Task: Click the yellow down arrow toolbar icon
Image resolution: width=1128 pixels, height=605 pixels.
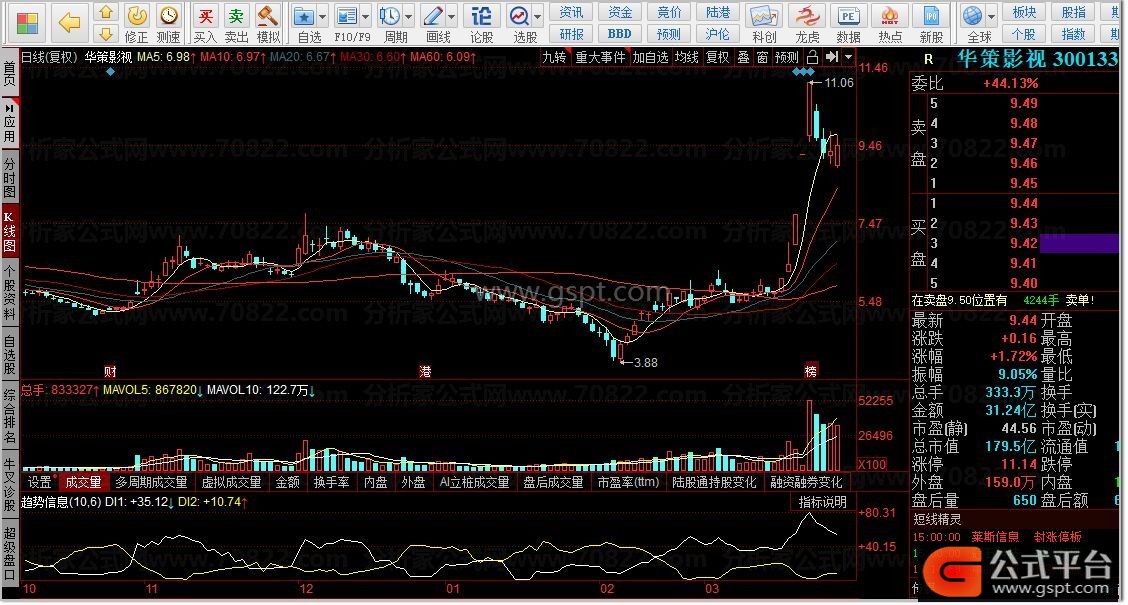Action: click(x=106, y=34)
